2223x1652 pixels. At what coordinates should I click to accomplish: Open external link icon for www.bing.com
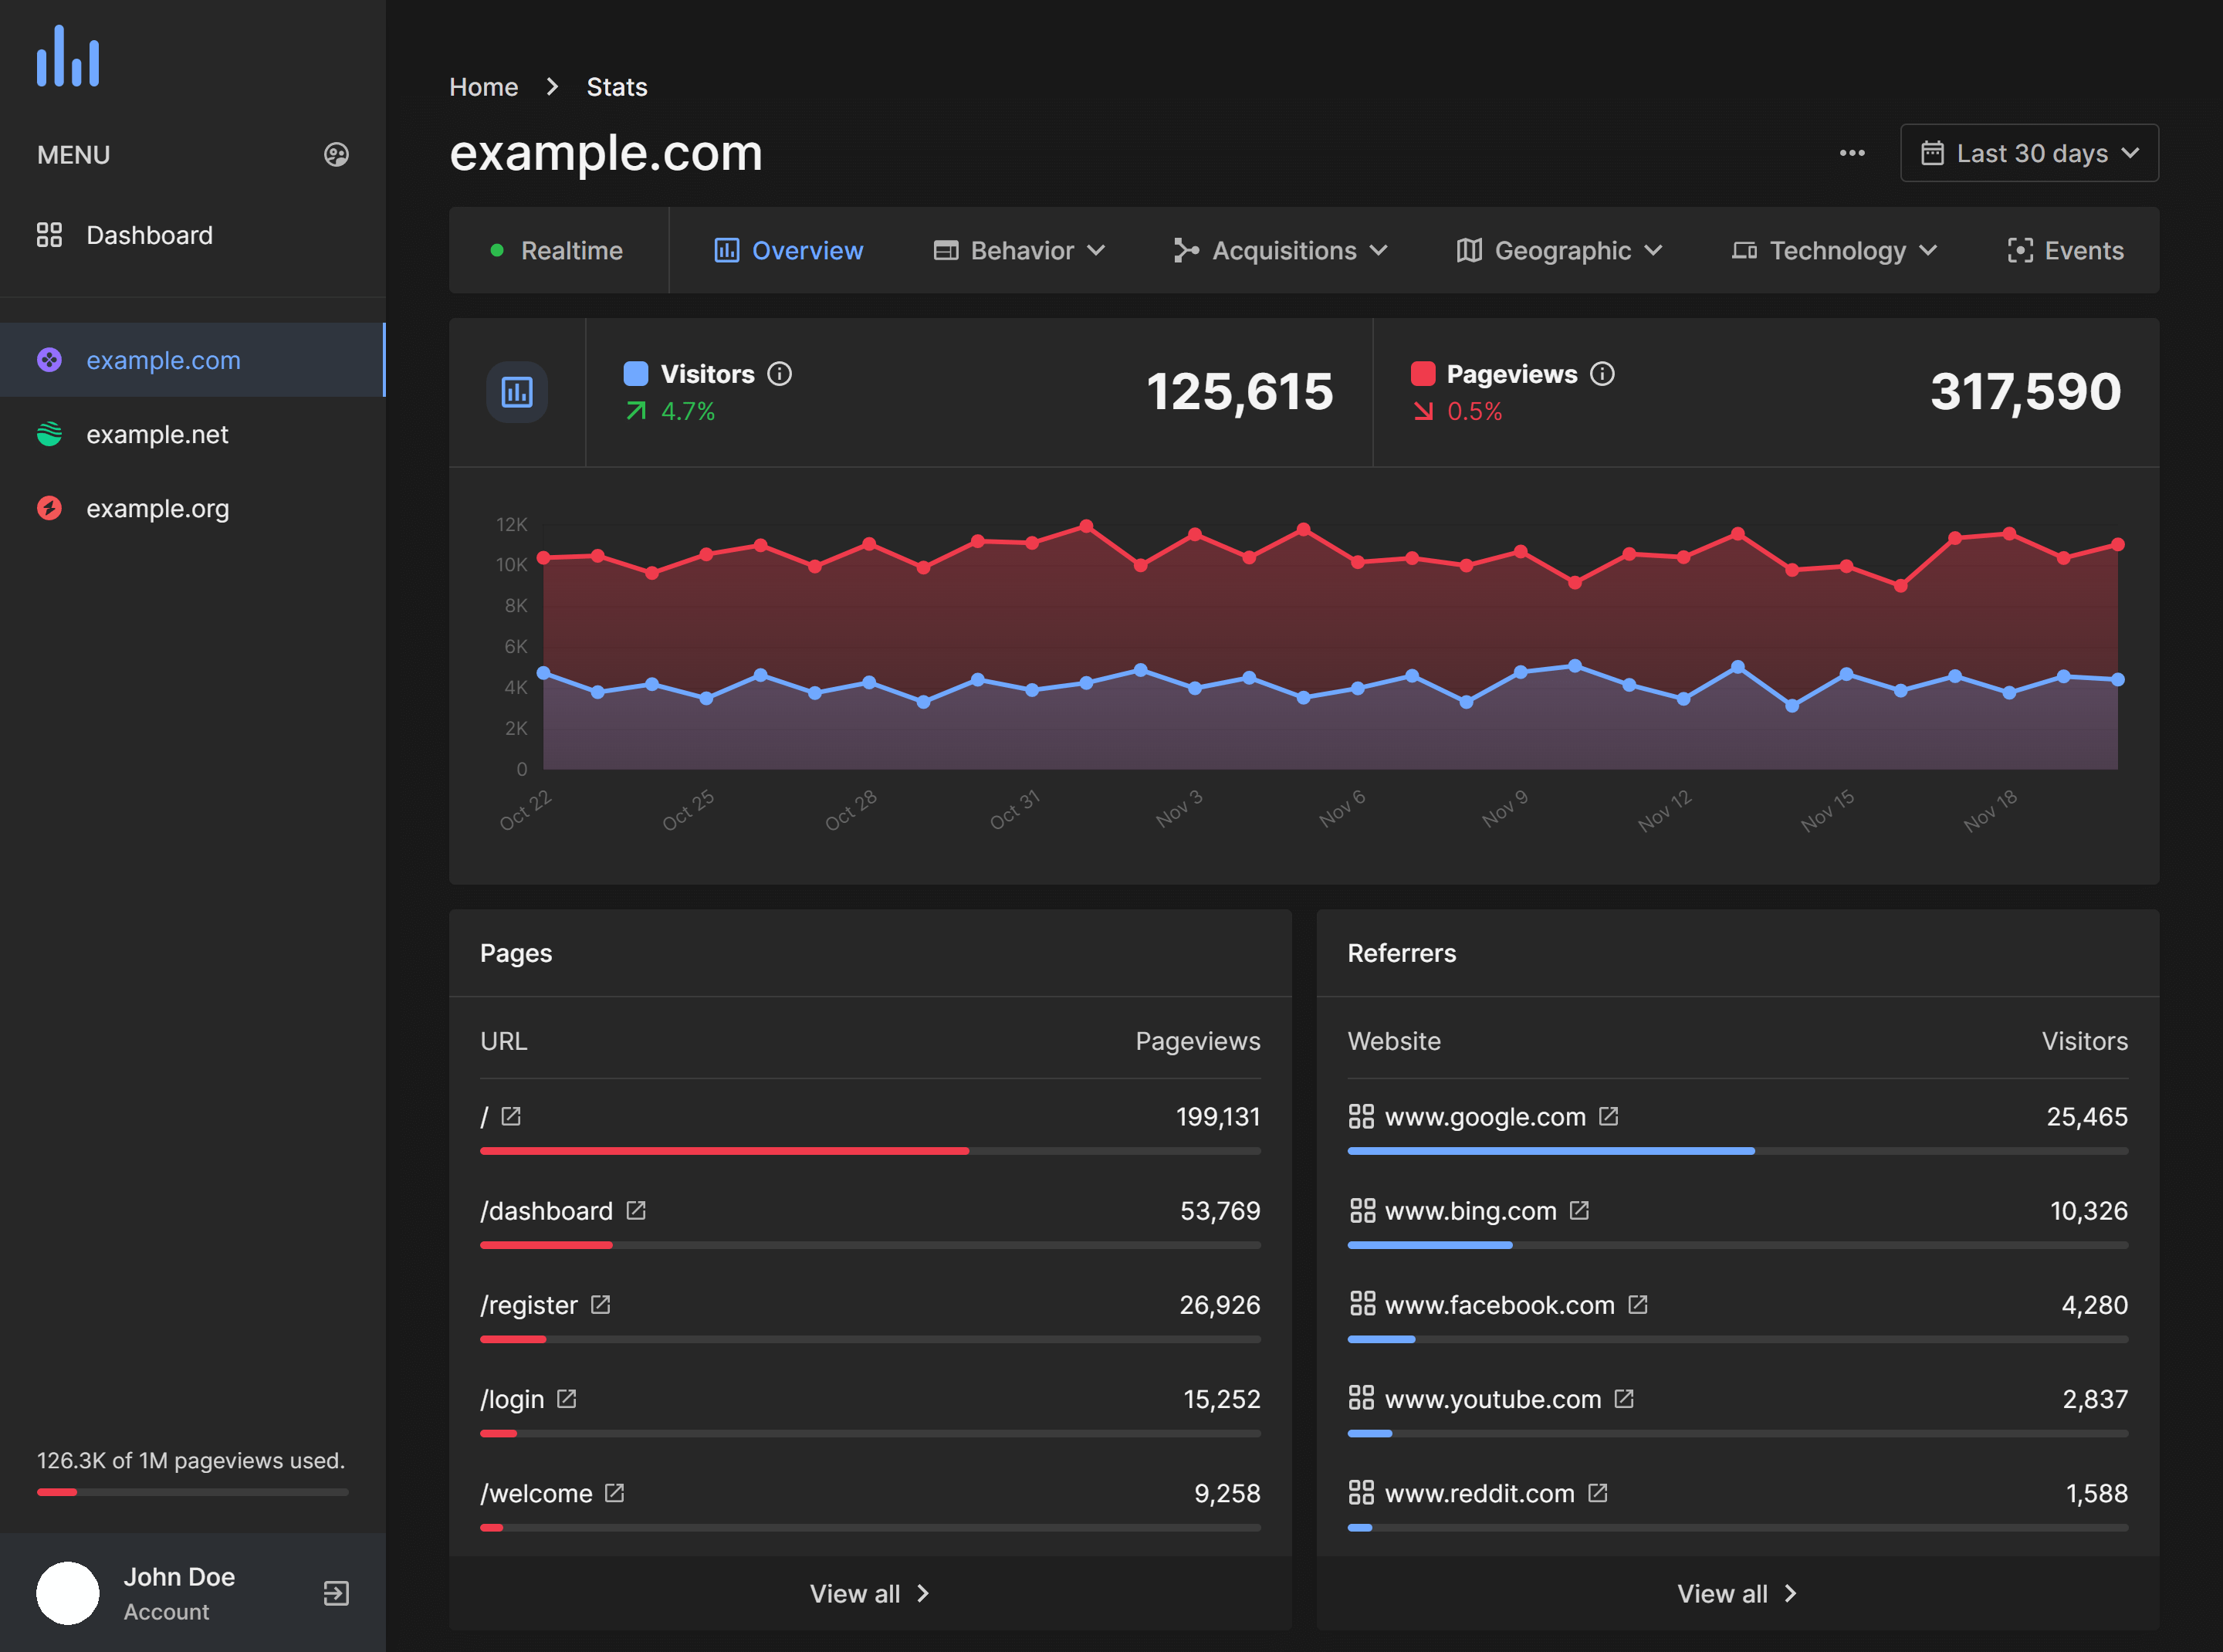[x=1579, y=1210]
